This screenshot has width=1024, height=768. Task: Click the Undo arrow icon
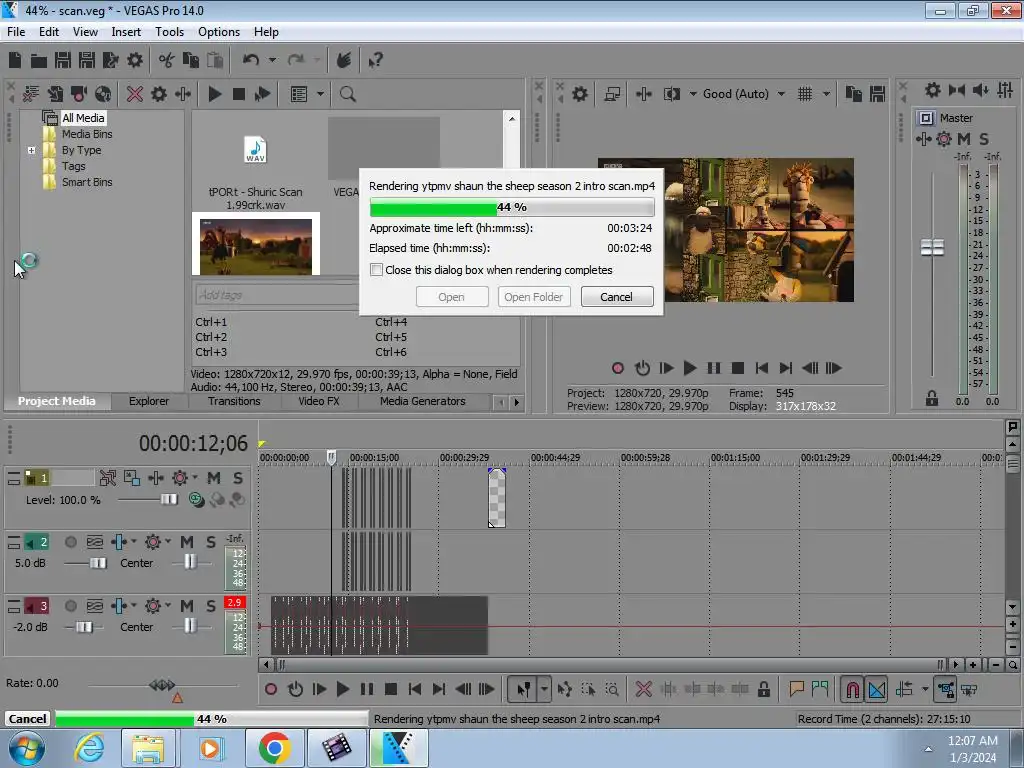point(251,61)
